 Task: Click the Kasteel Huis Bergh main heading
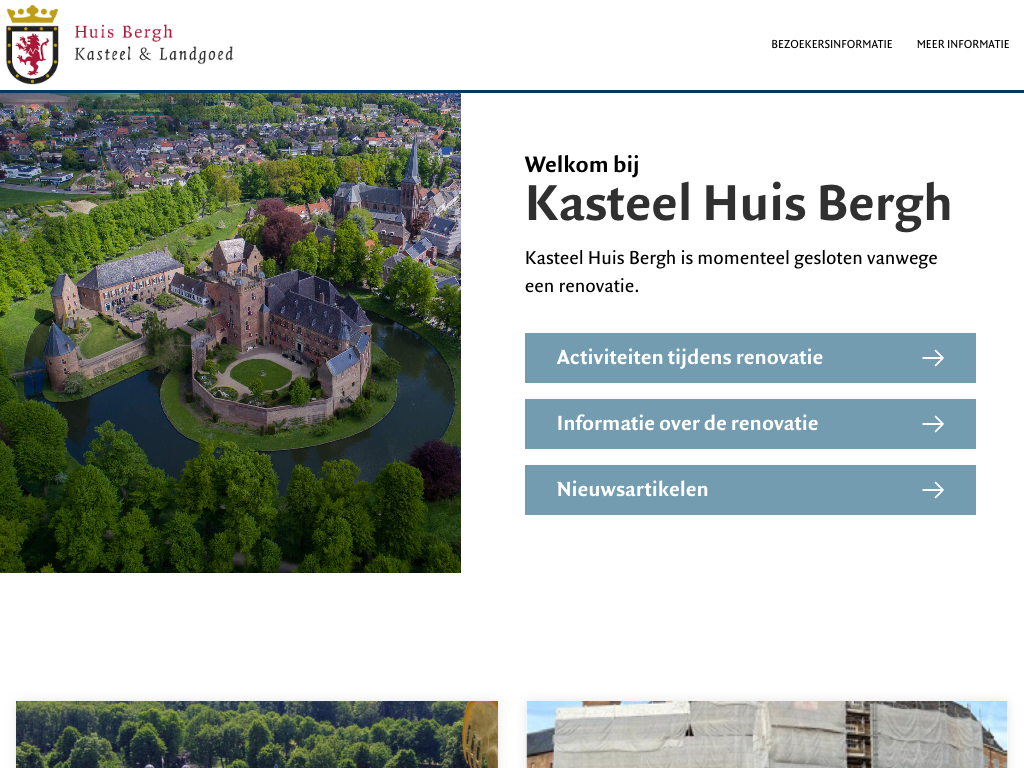coord(737,203)
